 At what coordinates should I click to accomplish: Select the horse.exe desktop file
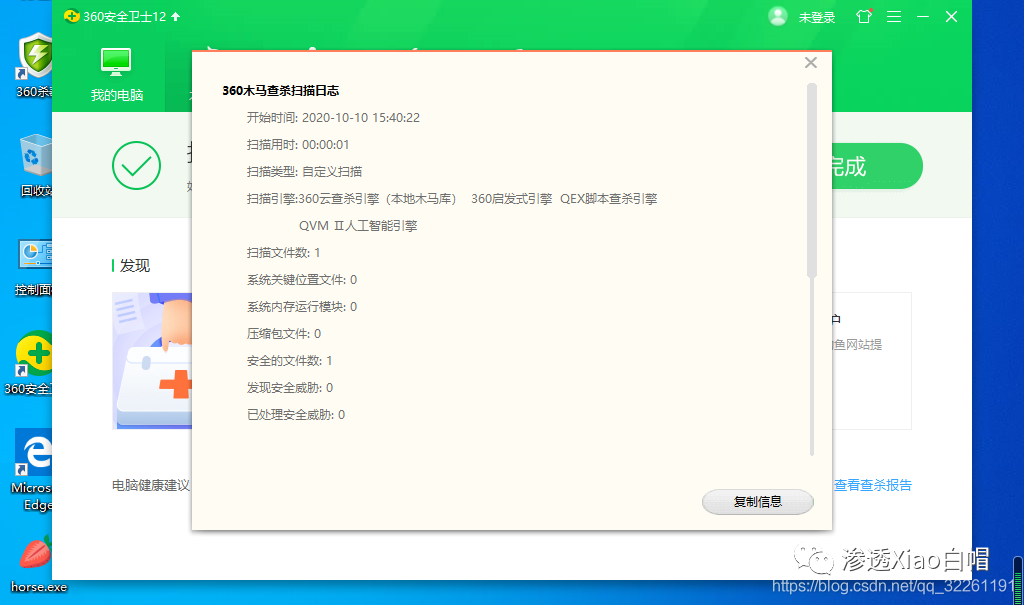coord(38,565)
